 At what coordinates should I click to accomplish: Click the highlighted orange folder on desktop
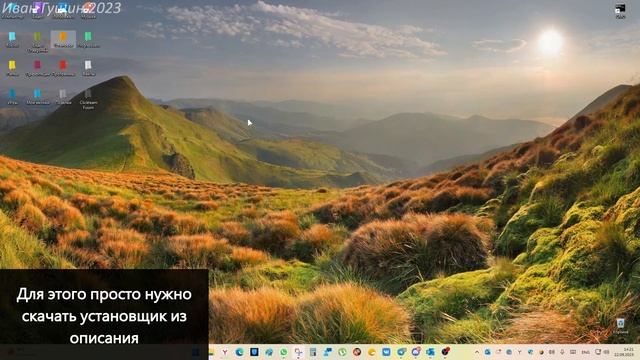(63, 39)
